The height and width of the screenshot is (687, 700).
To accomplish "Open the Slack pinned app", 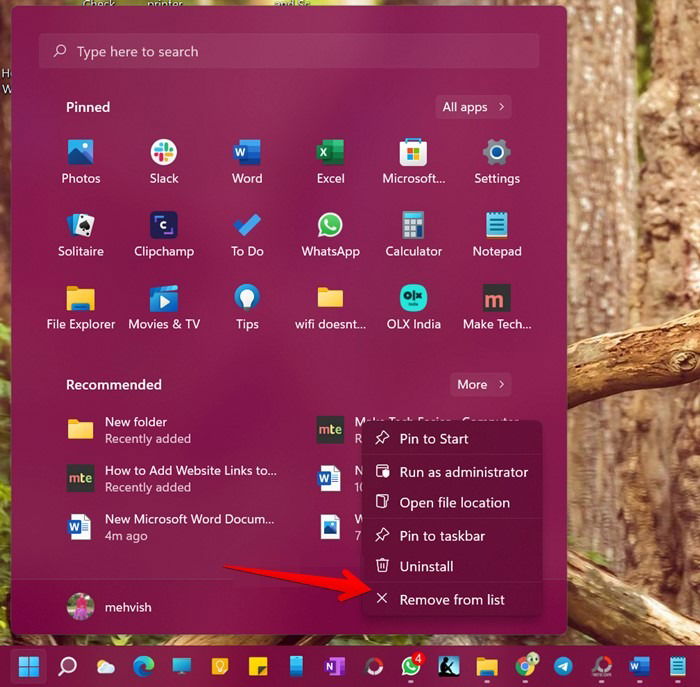I will [x=164, y=162].
